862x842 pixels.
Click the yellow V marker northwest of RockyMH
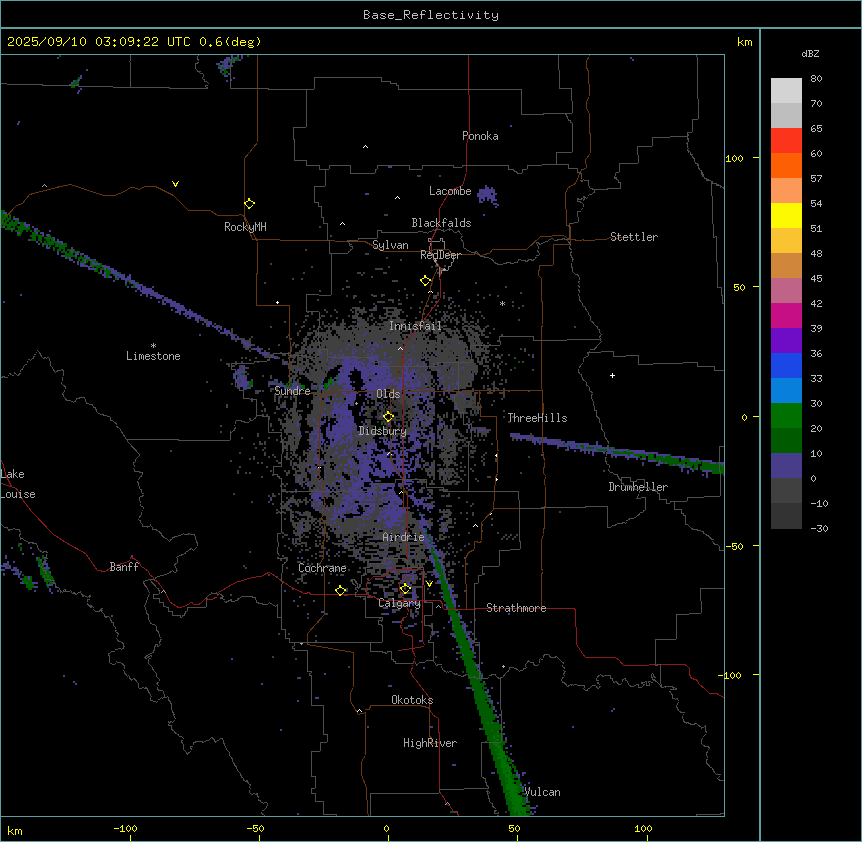point(175,184)
